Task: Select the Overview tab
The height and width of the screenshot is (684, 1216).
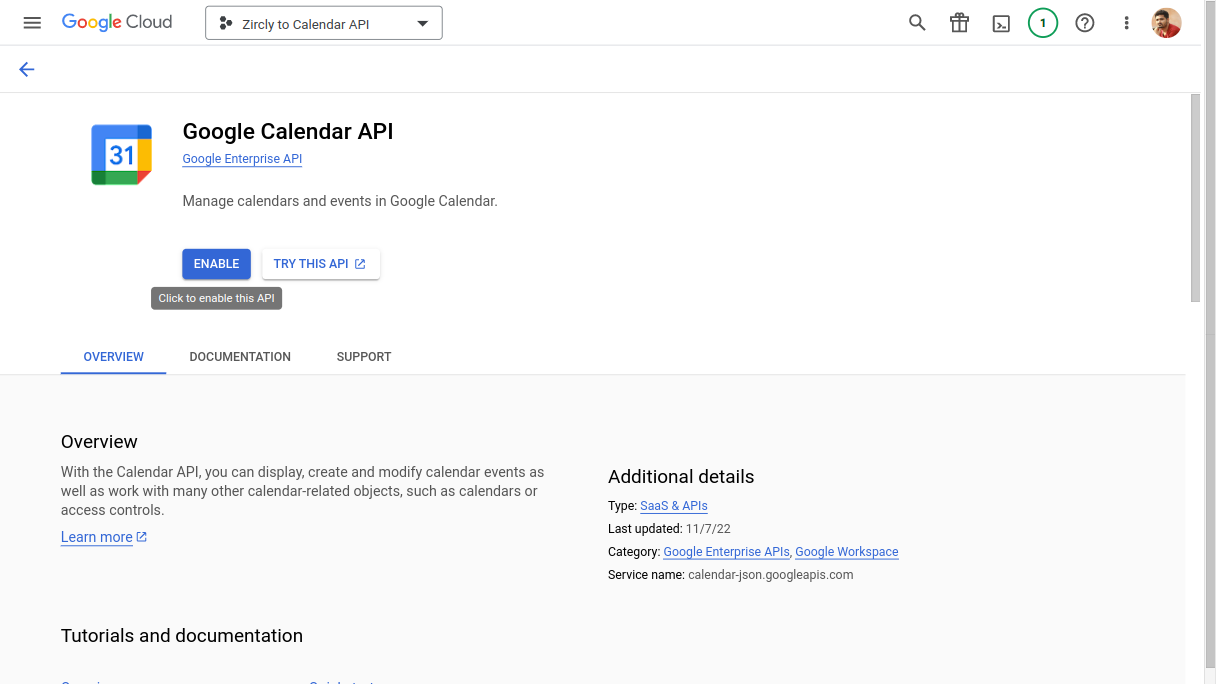Action: [114, 357]
